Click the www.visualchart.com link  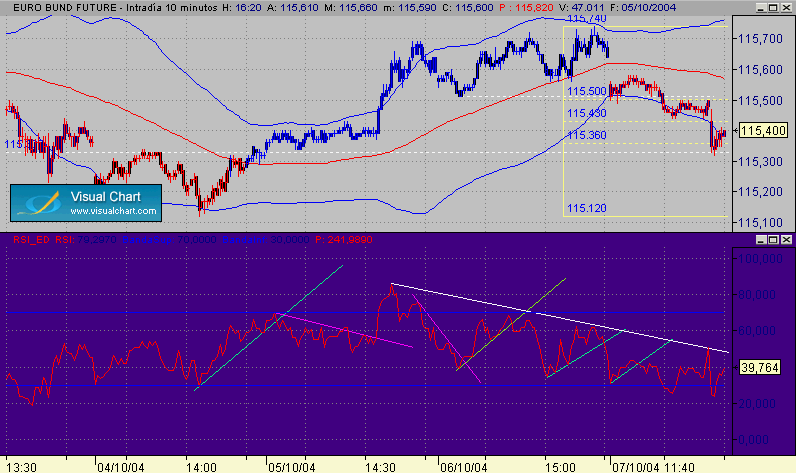[113, 211]
